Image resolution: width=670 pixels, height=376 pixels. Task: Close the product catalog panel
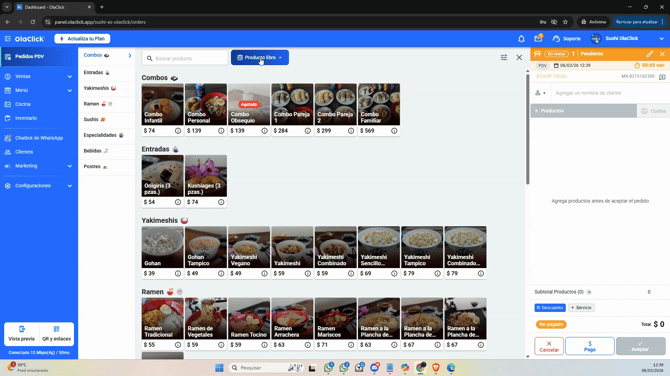pos(519,57)
